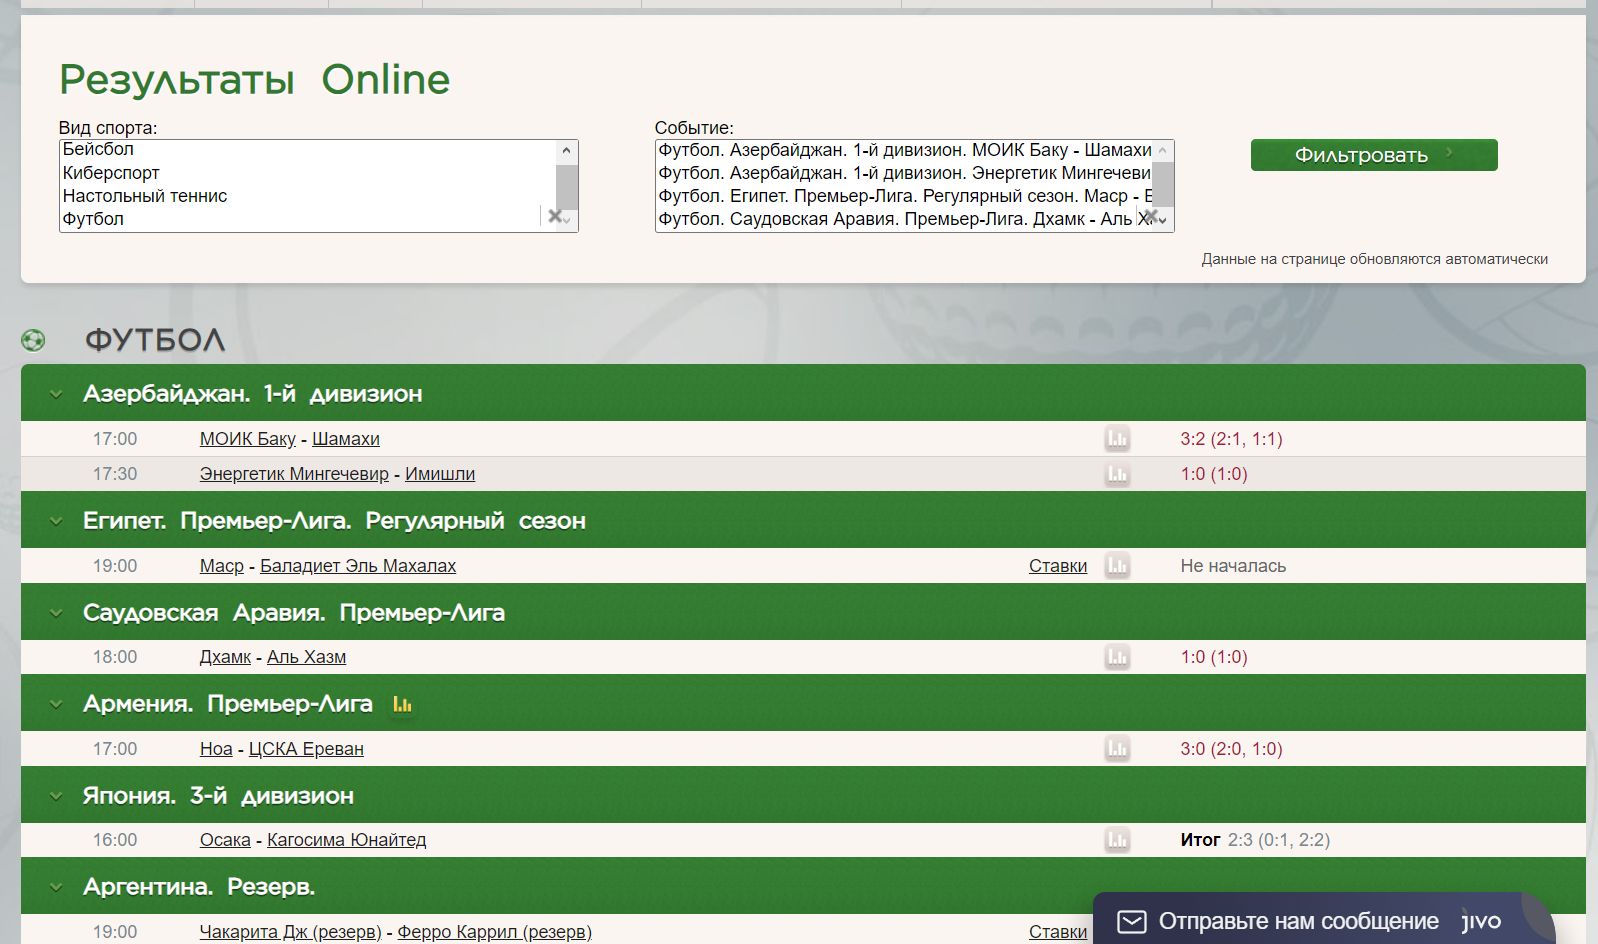The height and width of the screenshot is (944, 1598).
Task: Click the 18:00 match time
Action: coord(115,657)
